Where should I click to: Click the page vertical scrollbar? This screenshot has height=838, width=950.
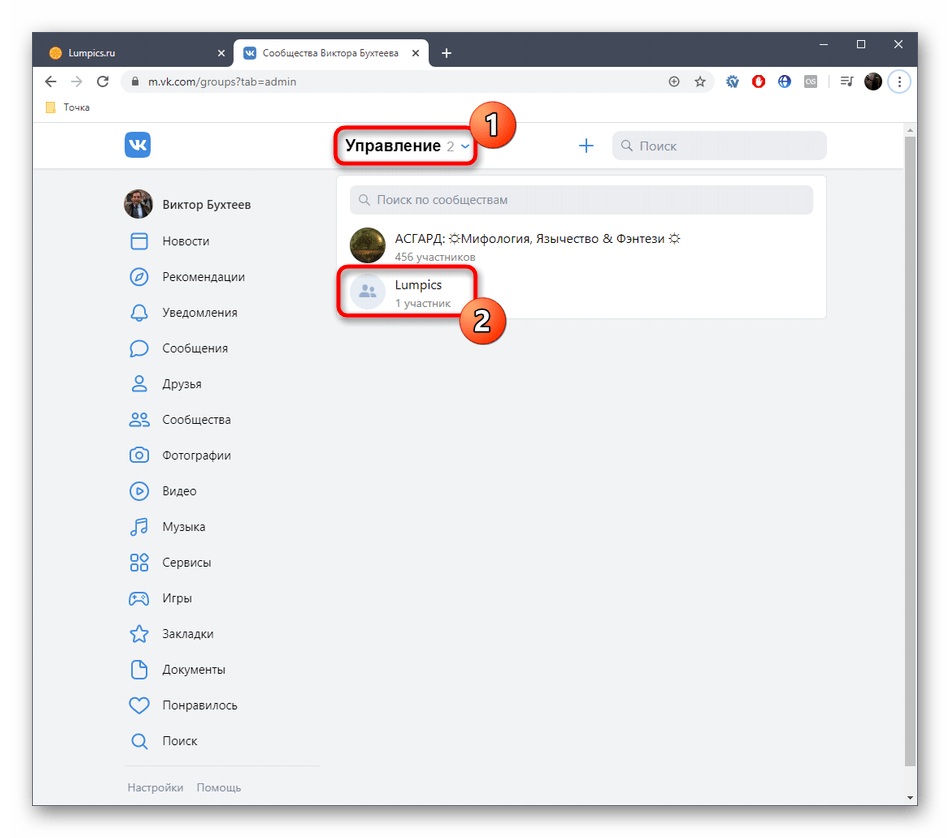click(910, 451)
